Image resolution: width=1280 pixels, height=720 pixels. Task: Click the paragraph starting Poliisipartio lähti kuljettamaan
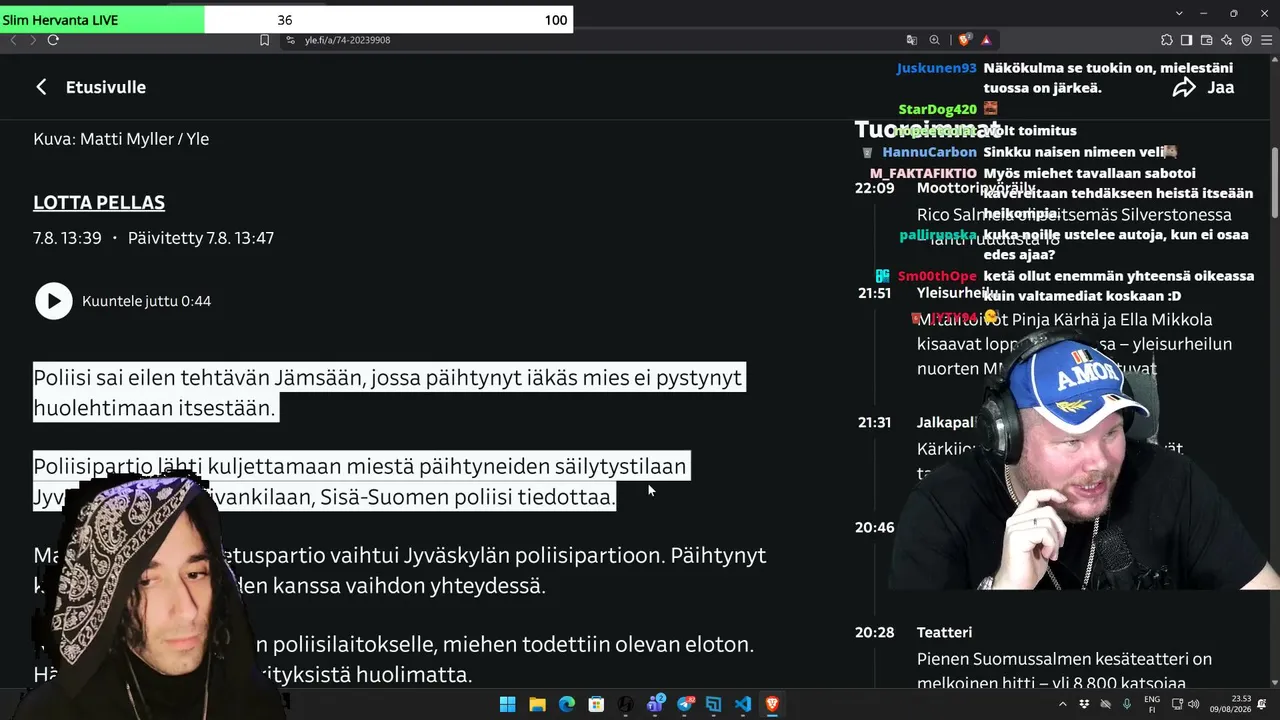tap(361, 481)
